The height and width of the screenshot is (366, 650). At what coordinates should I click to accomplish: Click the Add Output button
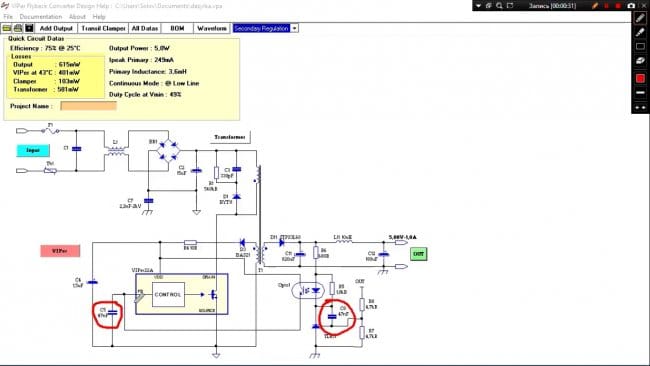point(56,28)
